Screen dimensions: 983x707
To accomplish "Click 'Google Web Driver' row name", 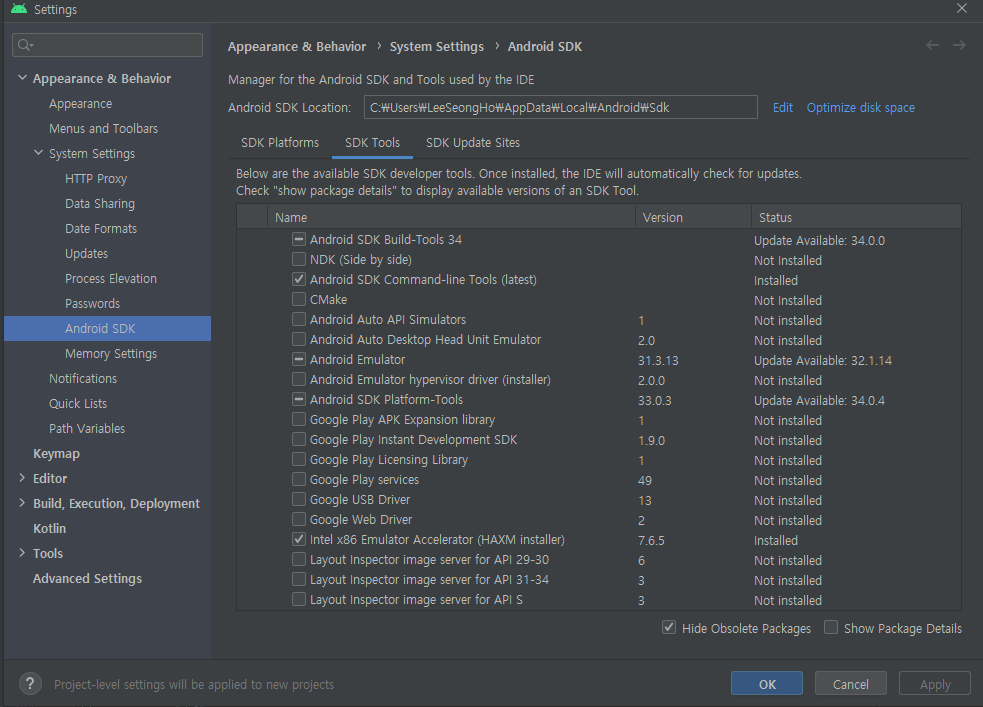I will point(361,520).
